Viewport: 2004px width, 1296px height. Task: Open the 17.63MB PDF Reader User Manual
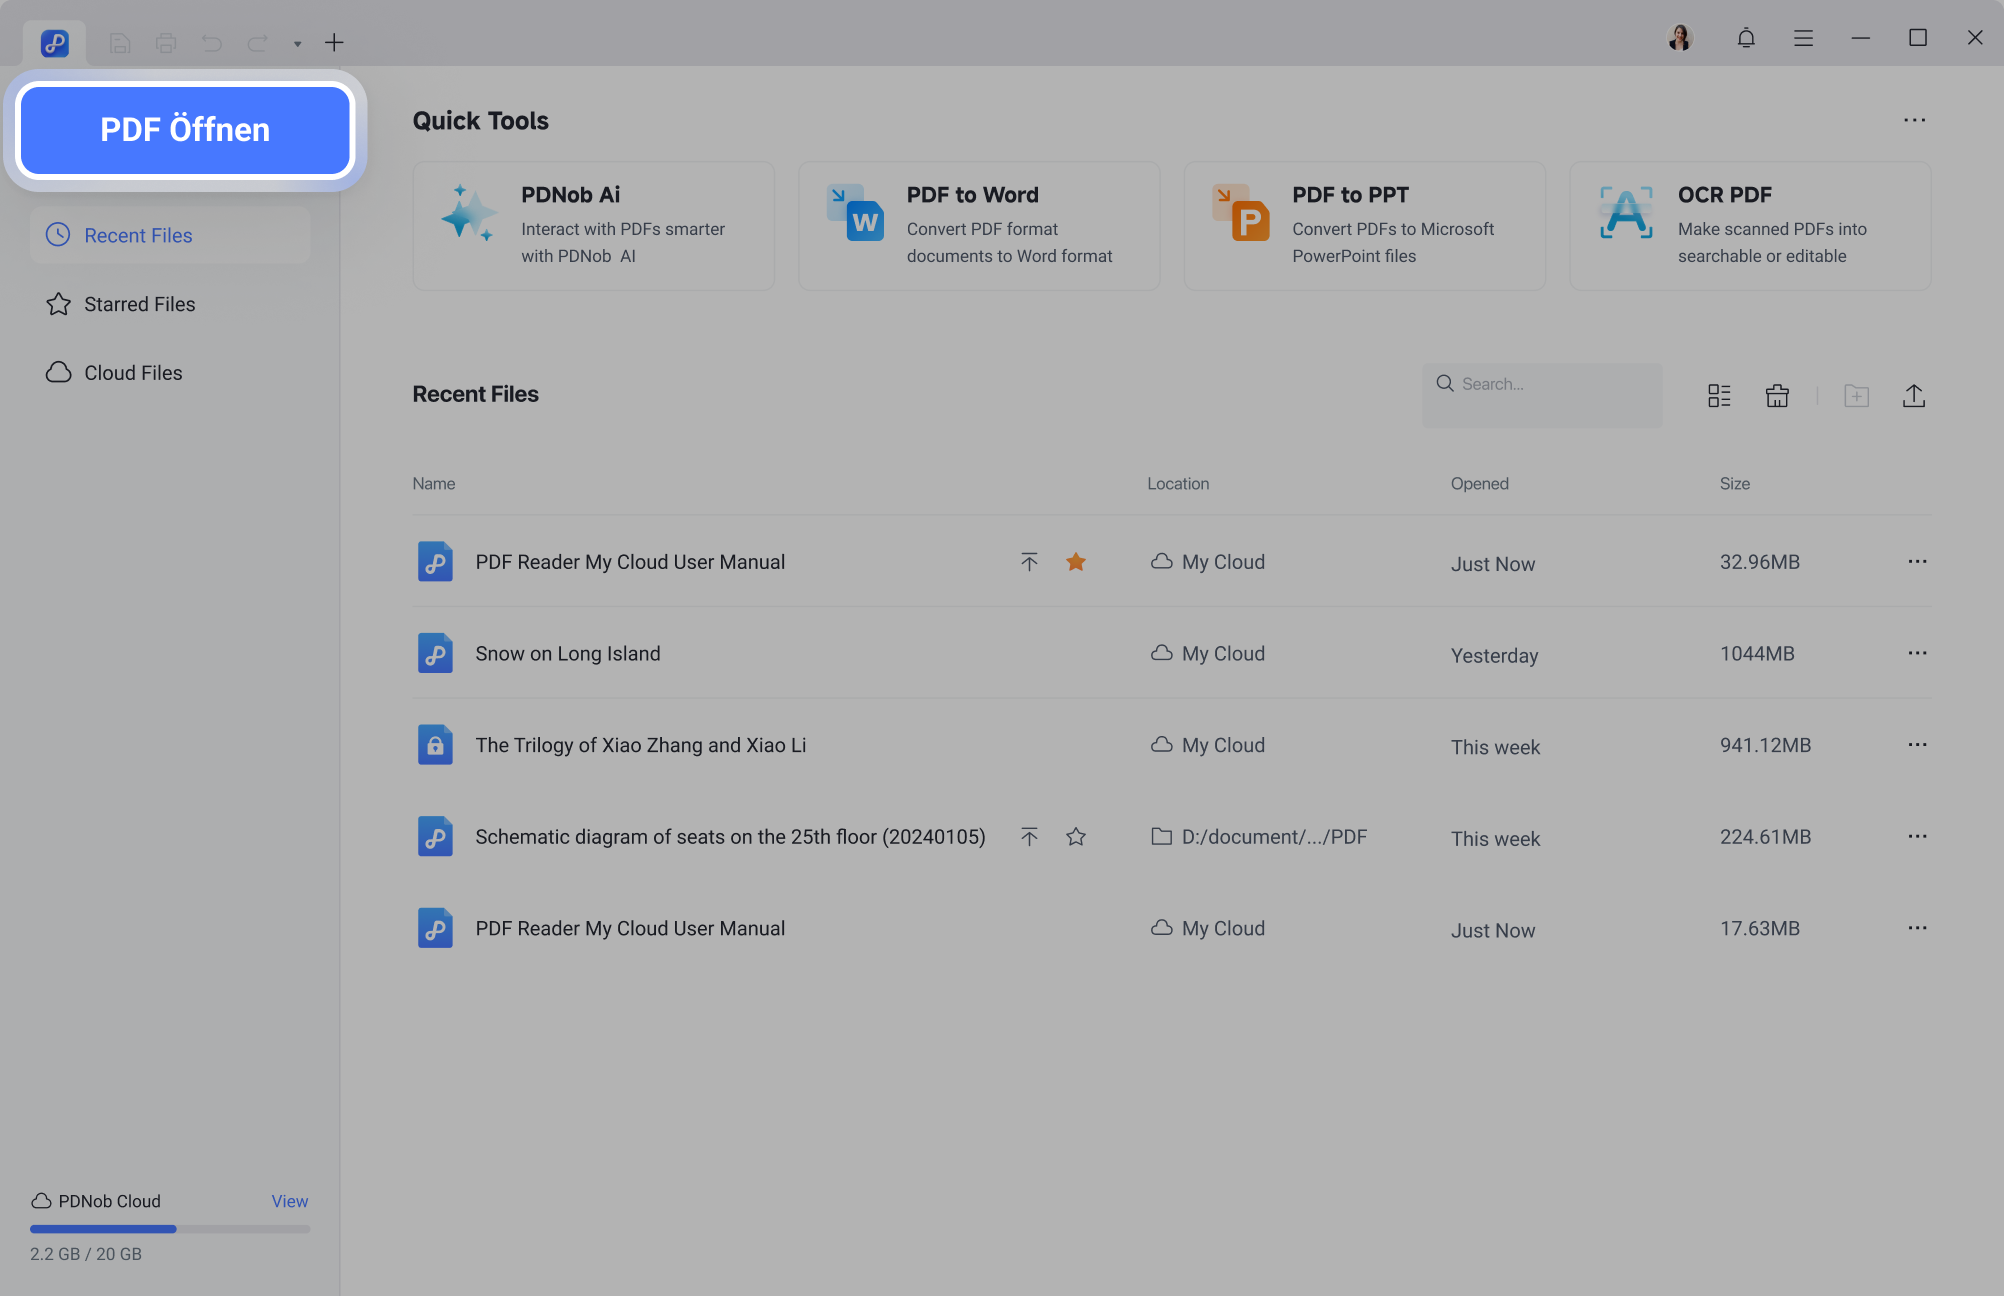click(x=630, y=929)
